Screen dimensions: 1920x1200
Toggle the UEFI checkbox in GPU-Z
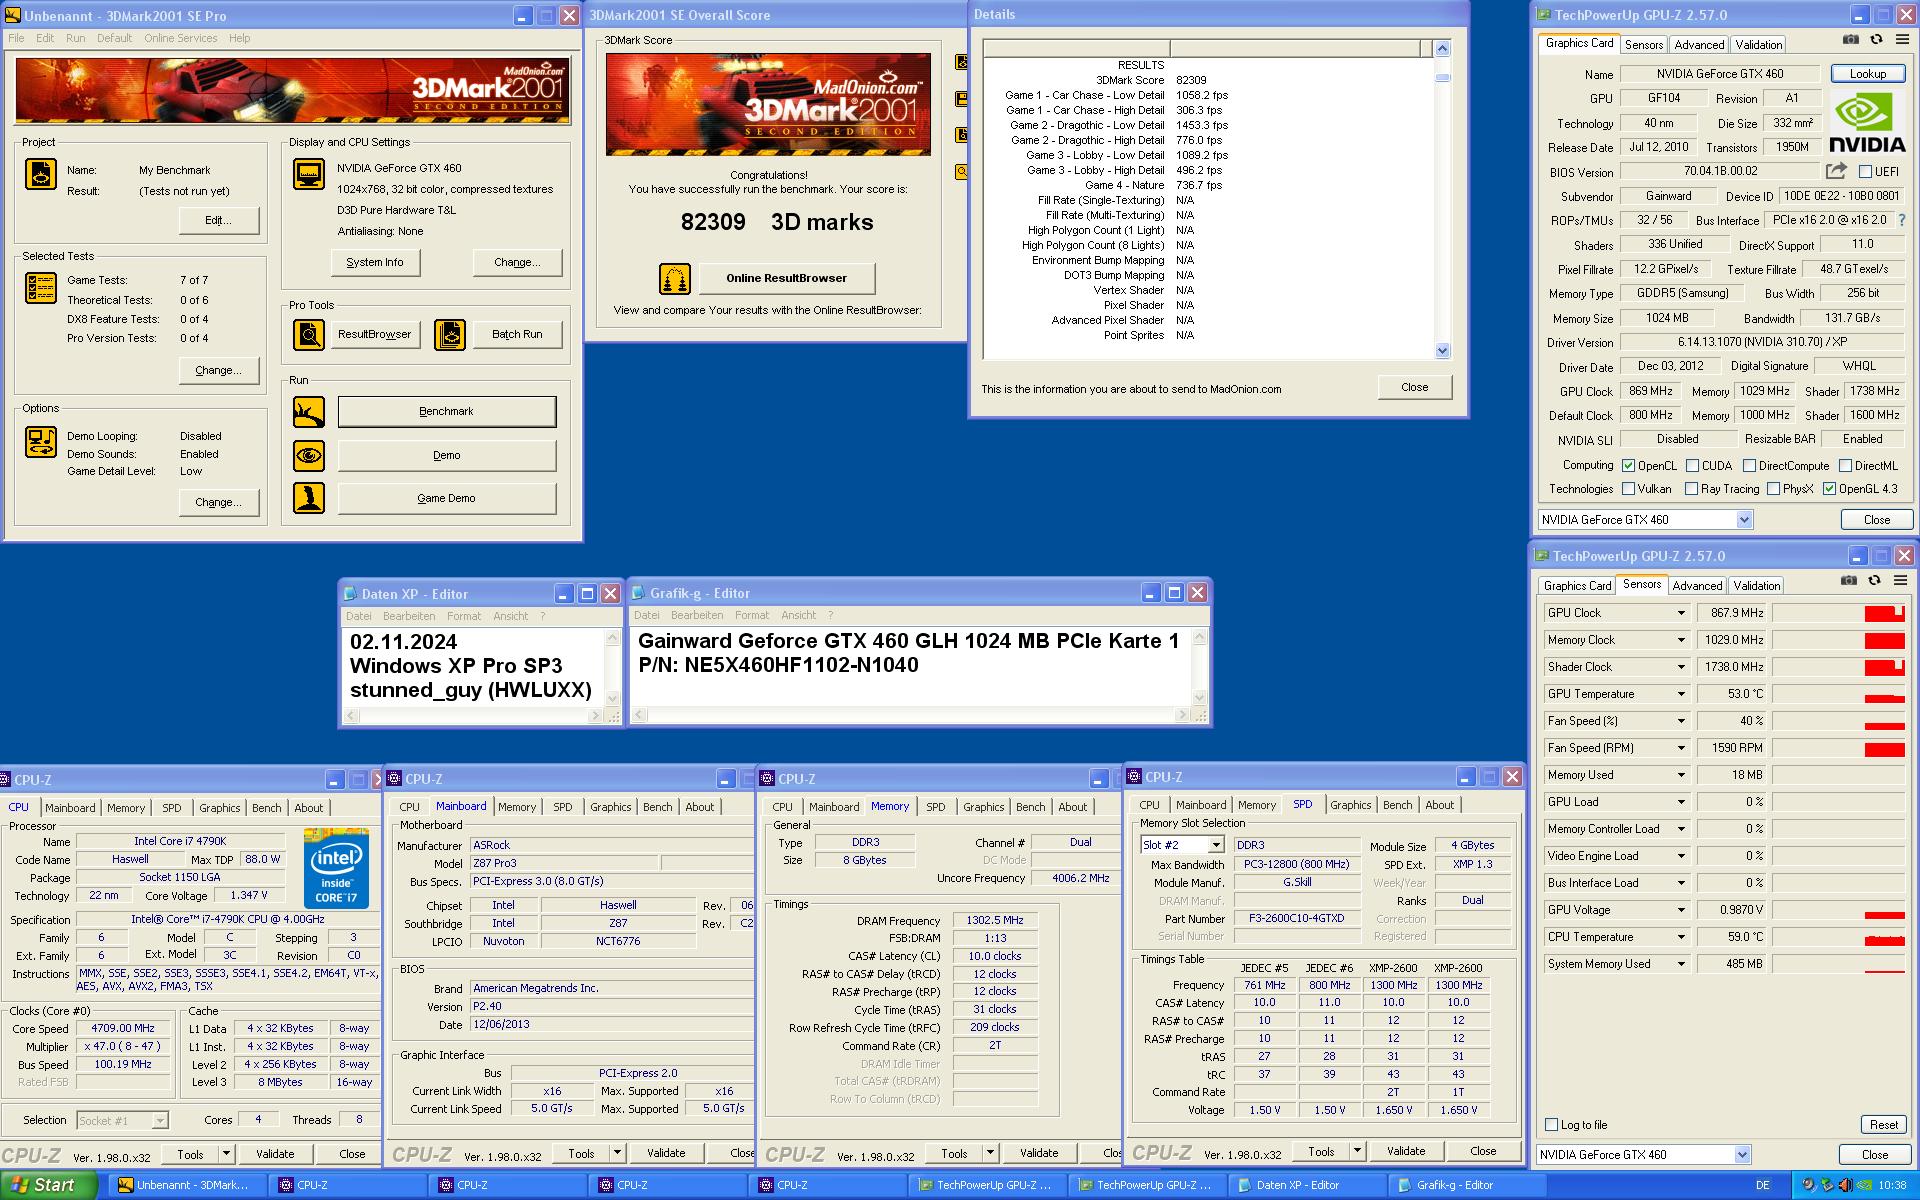(1865, 172)
